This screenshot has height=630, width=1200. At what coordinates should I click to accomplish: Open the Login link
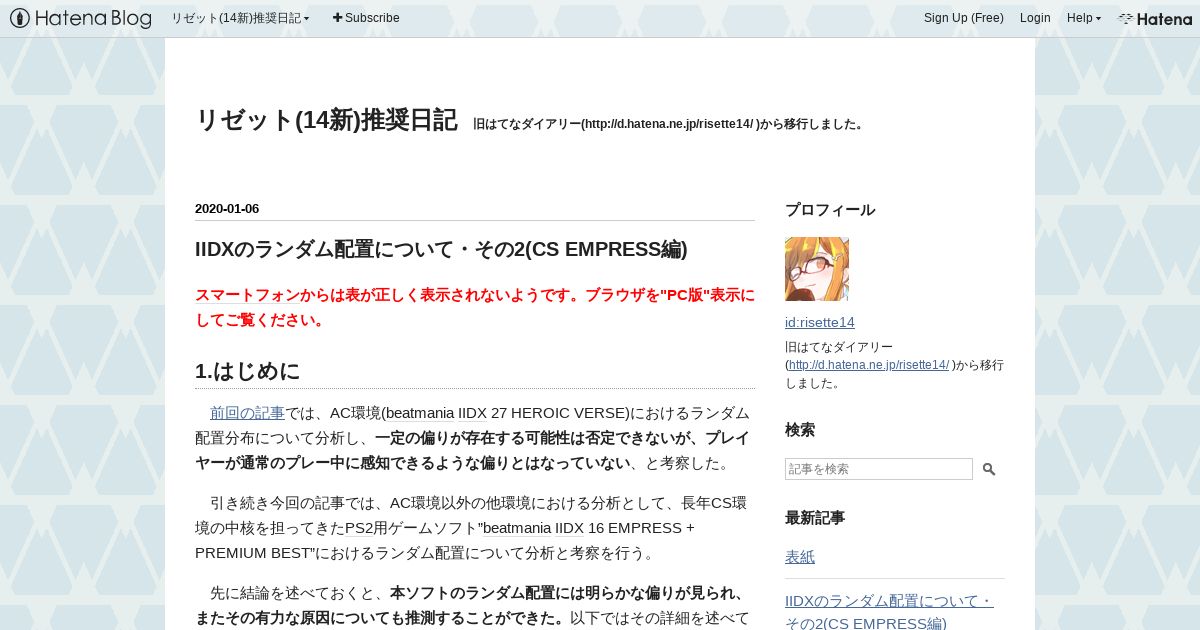click(x=1035, y=18)
